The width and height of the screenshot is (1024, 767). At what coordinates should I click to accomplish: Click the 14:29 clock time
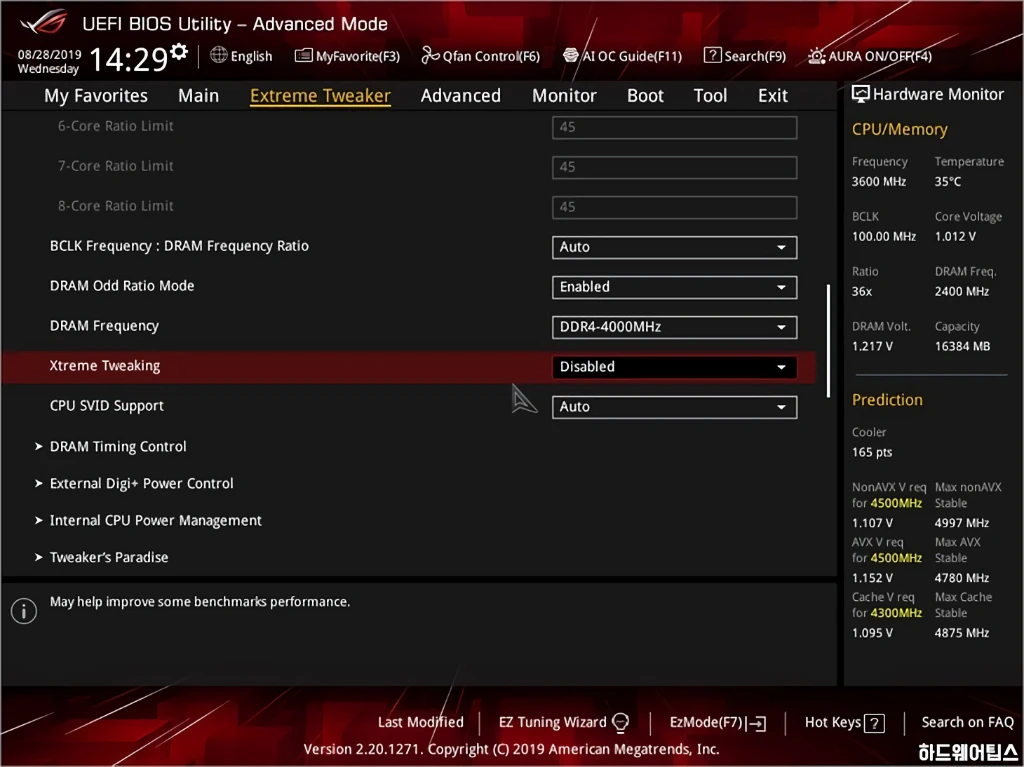(129, 59)
